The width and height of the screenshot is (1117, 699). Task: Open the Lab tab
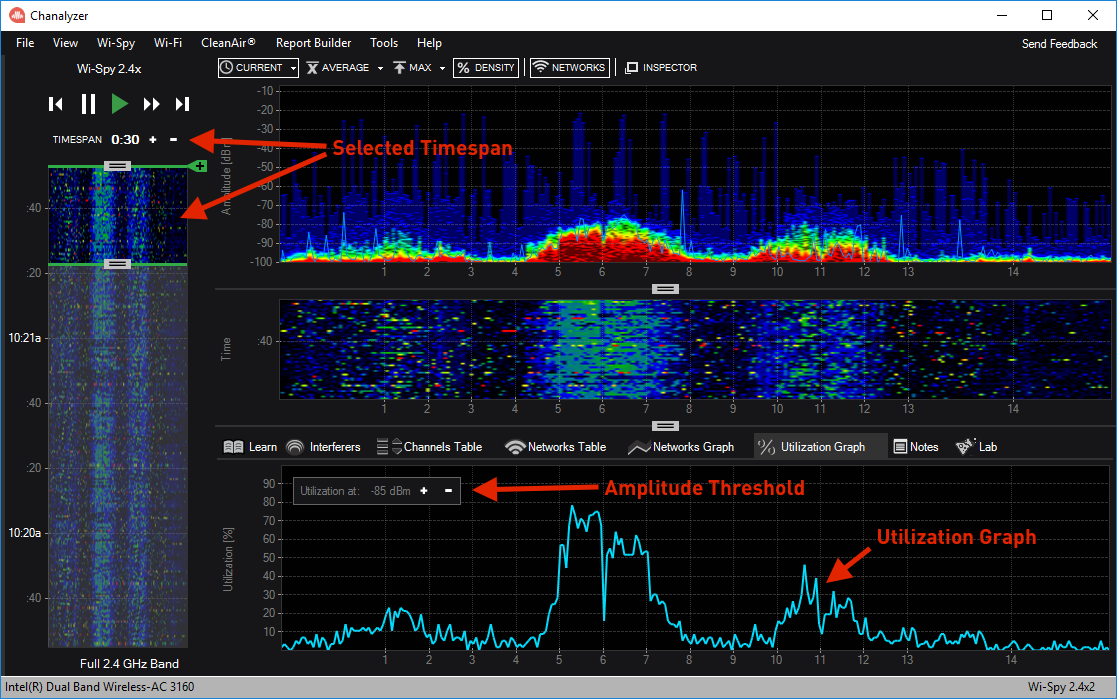point(977,447)
